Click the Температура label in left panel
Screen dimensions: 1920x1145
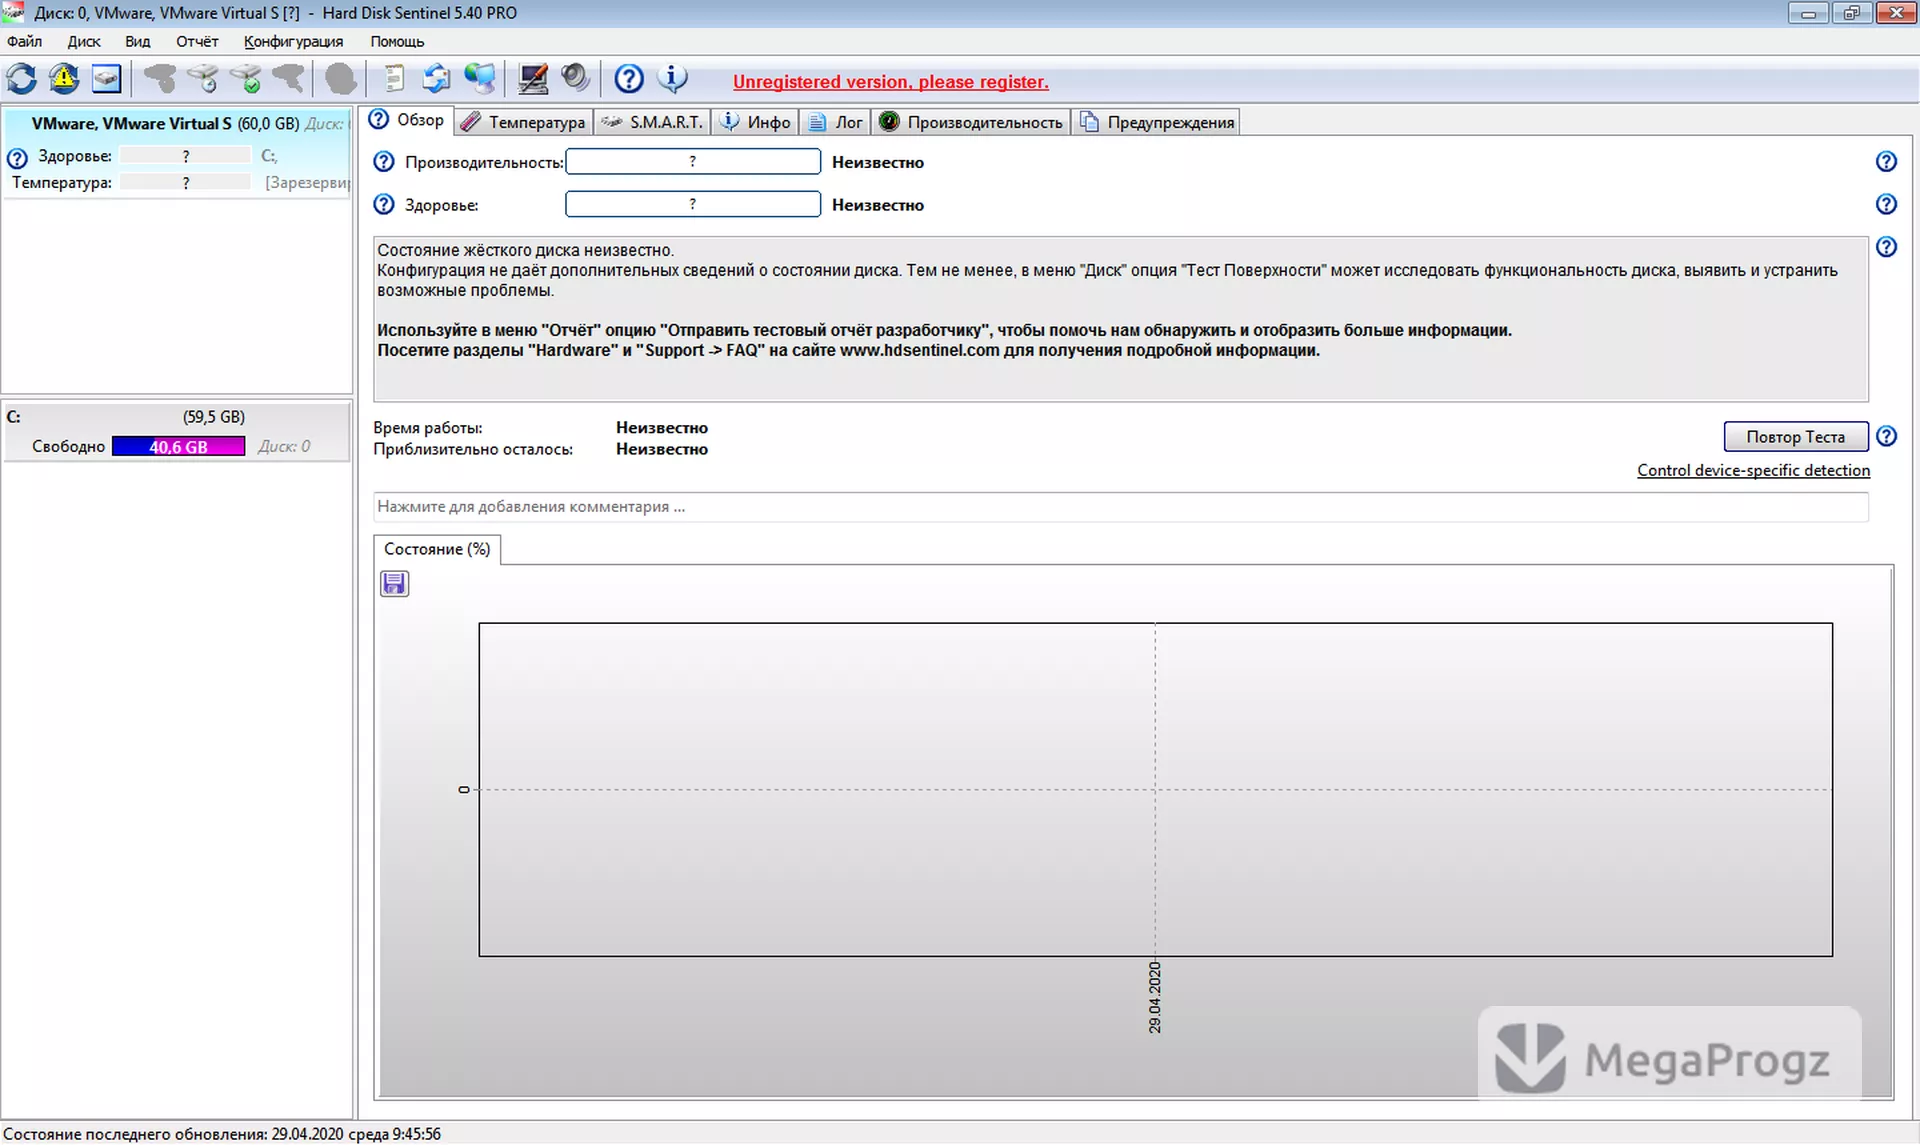coord(62,182)
